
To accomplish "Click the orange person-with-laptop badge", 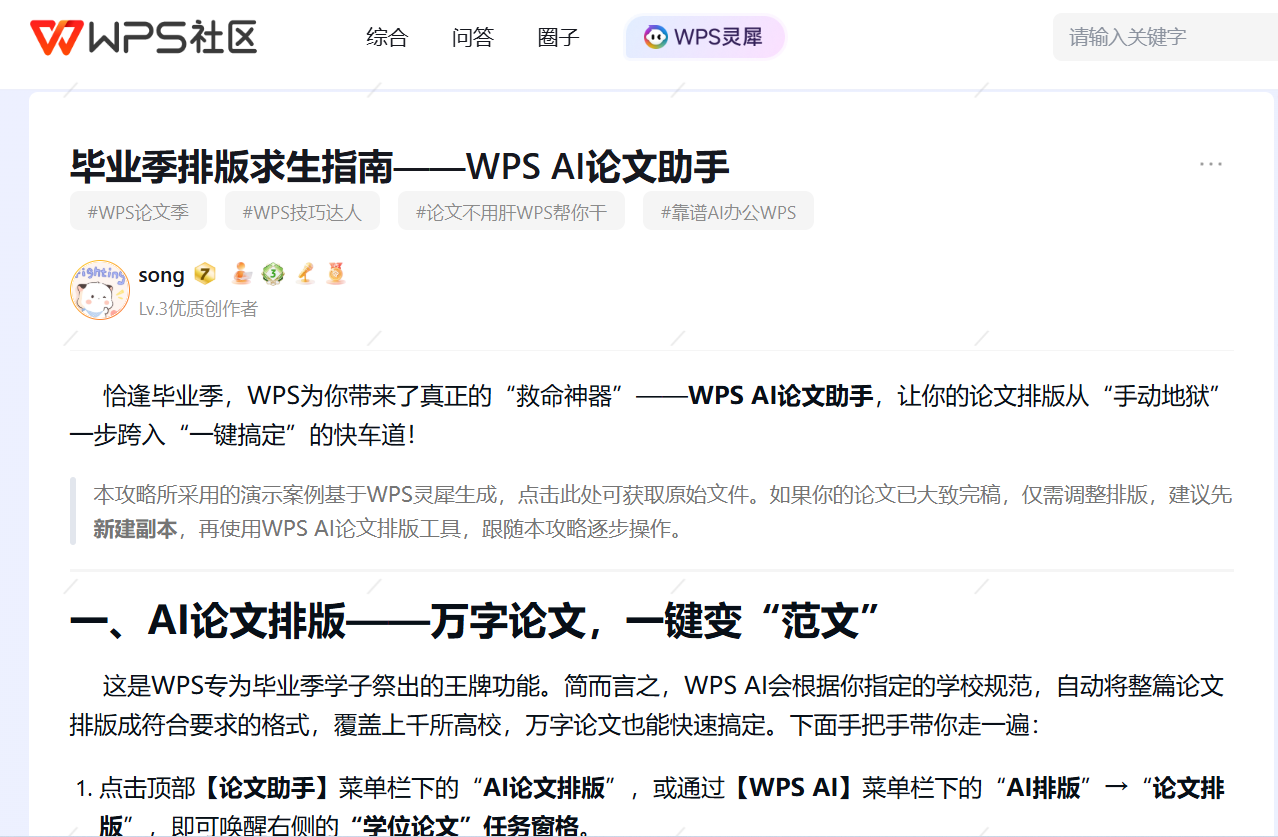I will (242, 273).
